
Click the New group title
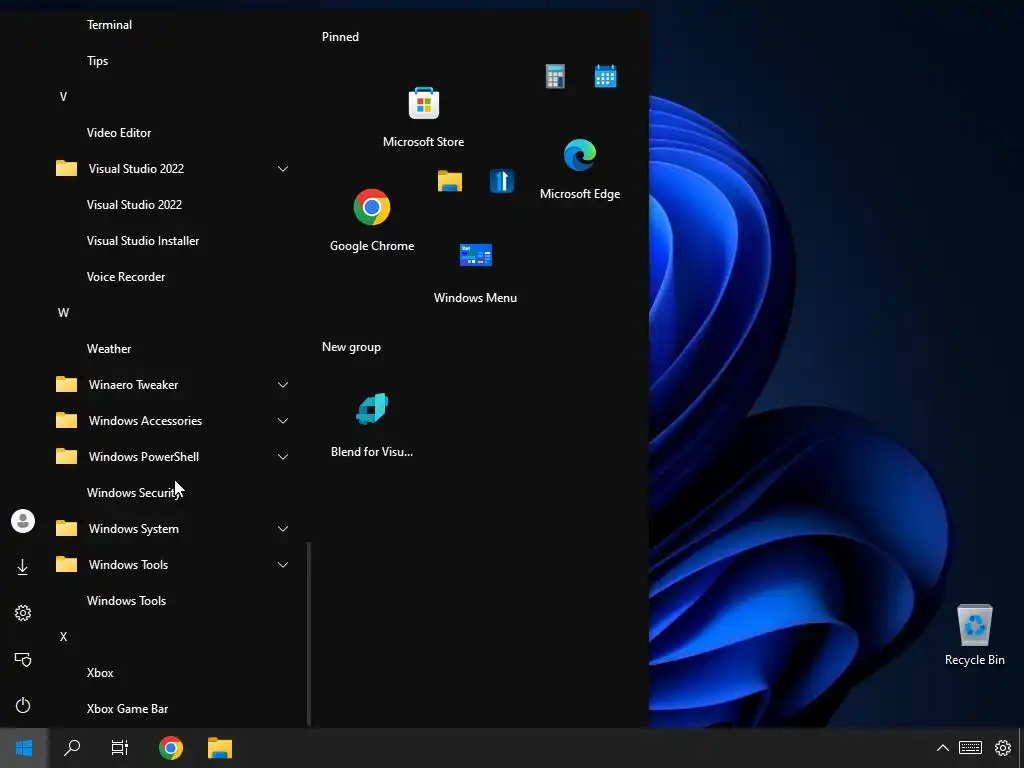[x=351, y=347]
